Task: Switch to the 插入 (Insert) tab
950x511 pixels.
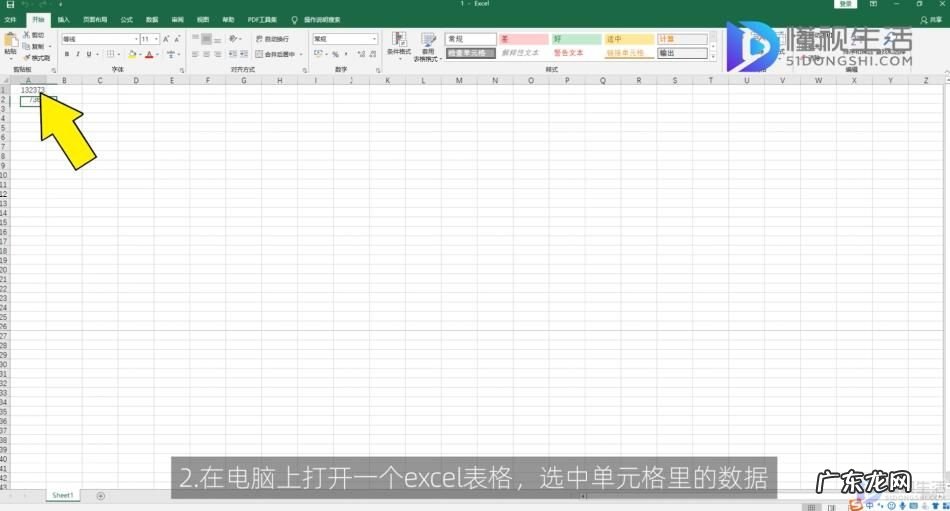Action: pyautogui.click(x=64, y=20)
